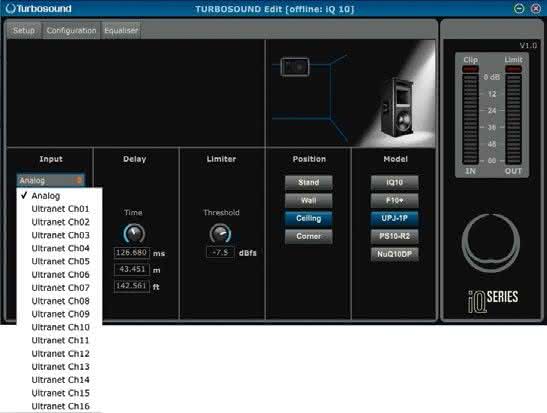Screen dimensions: 547x413
Task: Click the Limit indicator LED
Action: coord(514,69)
